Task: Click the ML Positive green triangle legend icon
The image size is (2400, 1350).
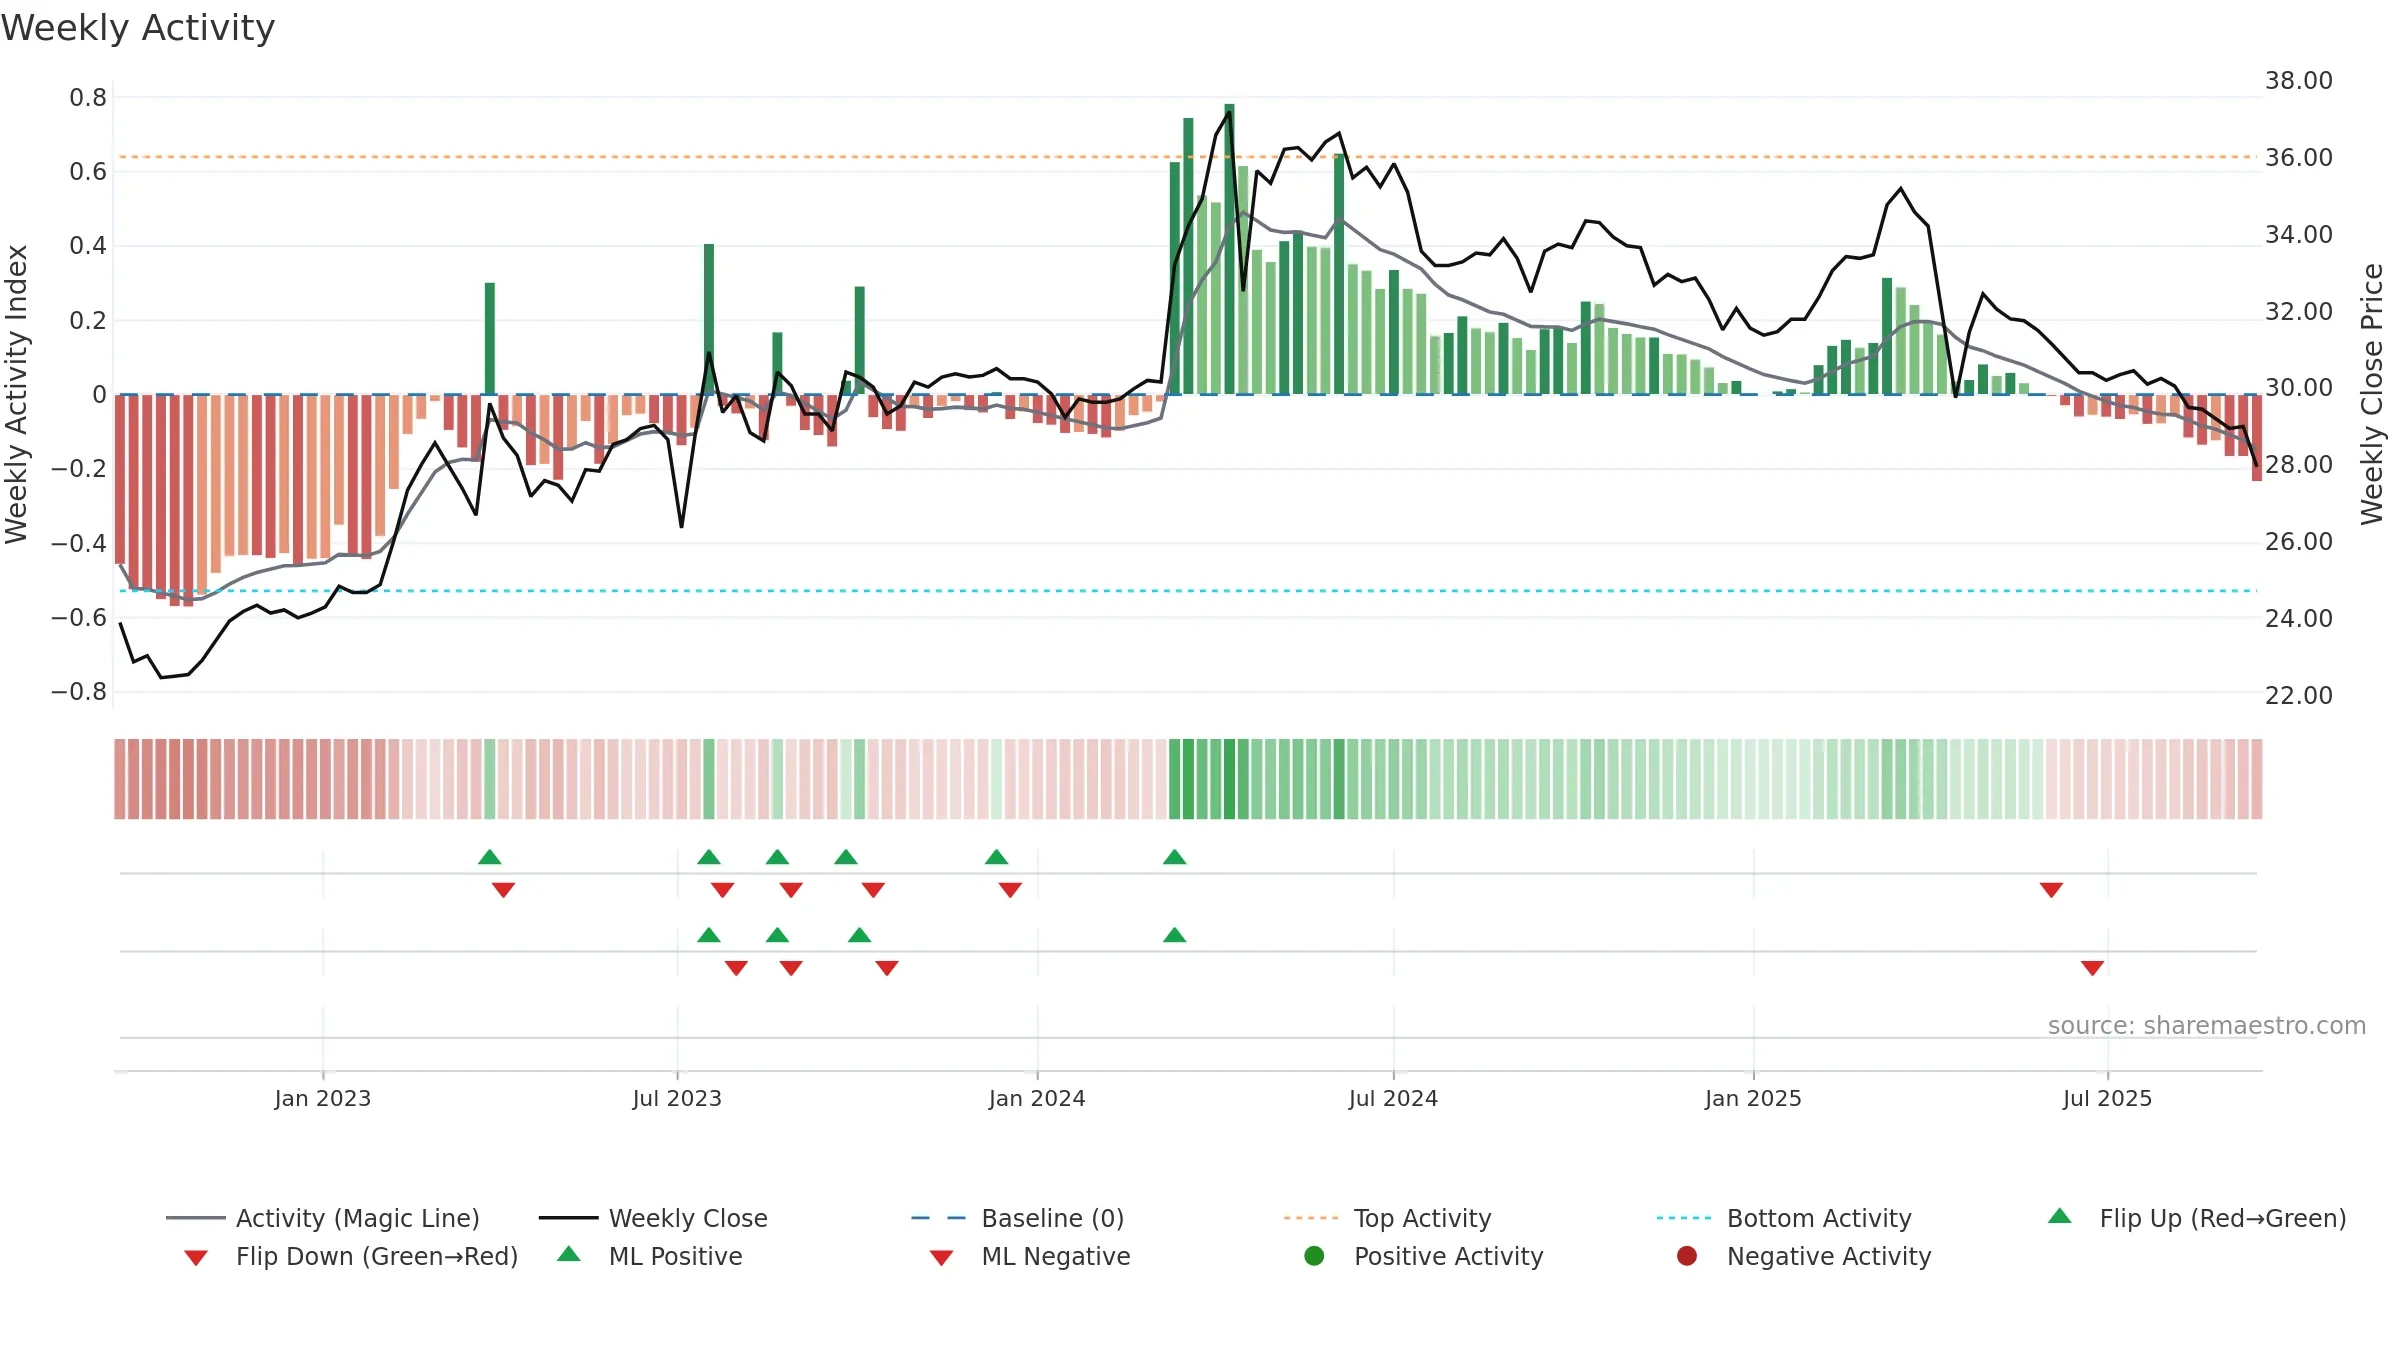Action: point(569,1254)
